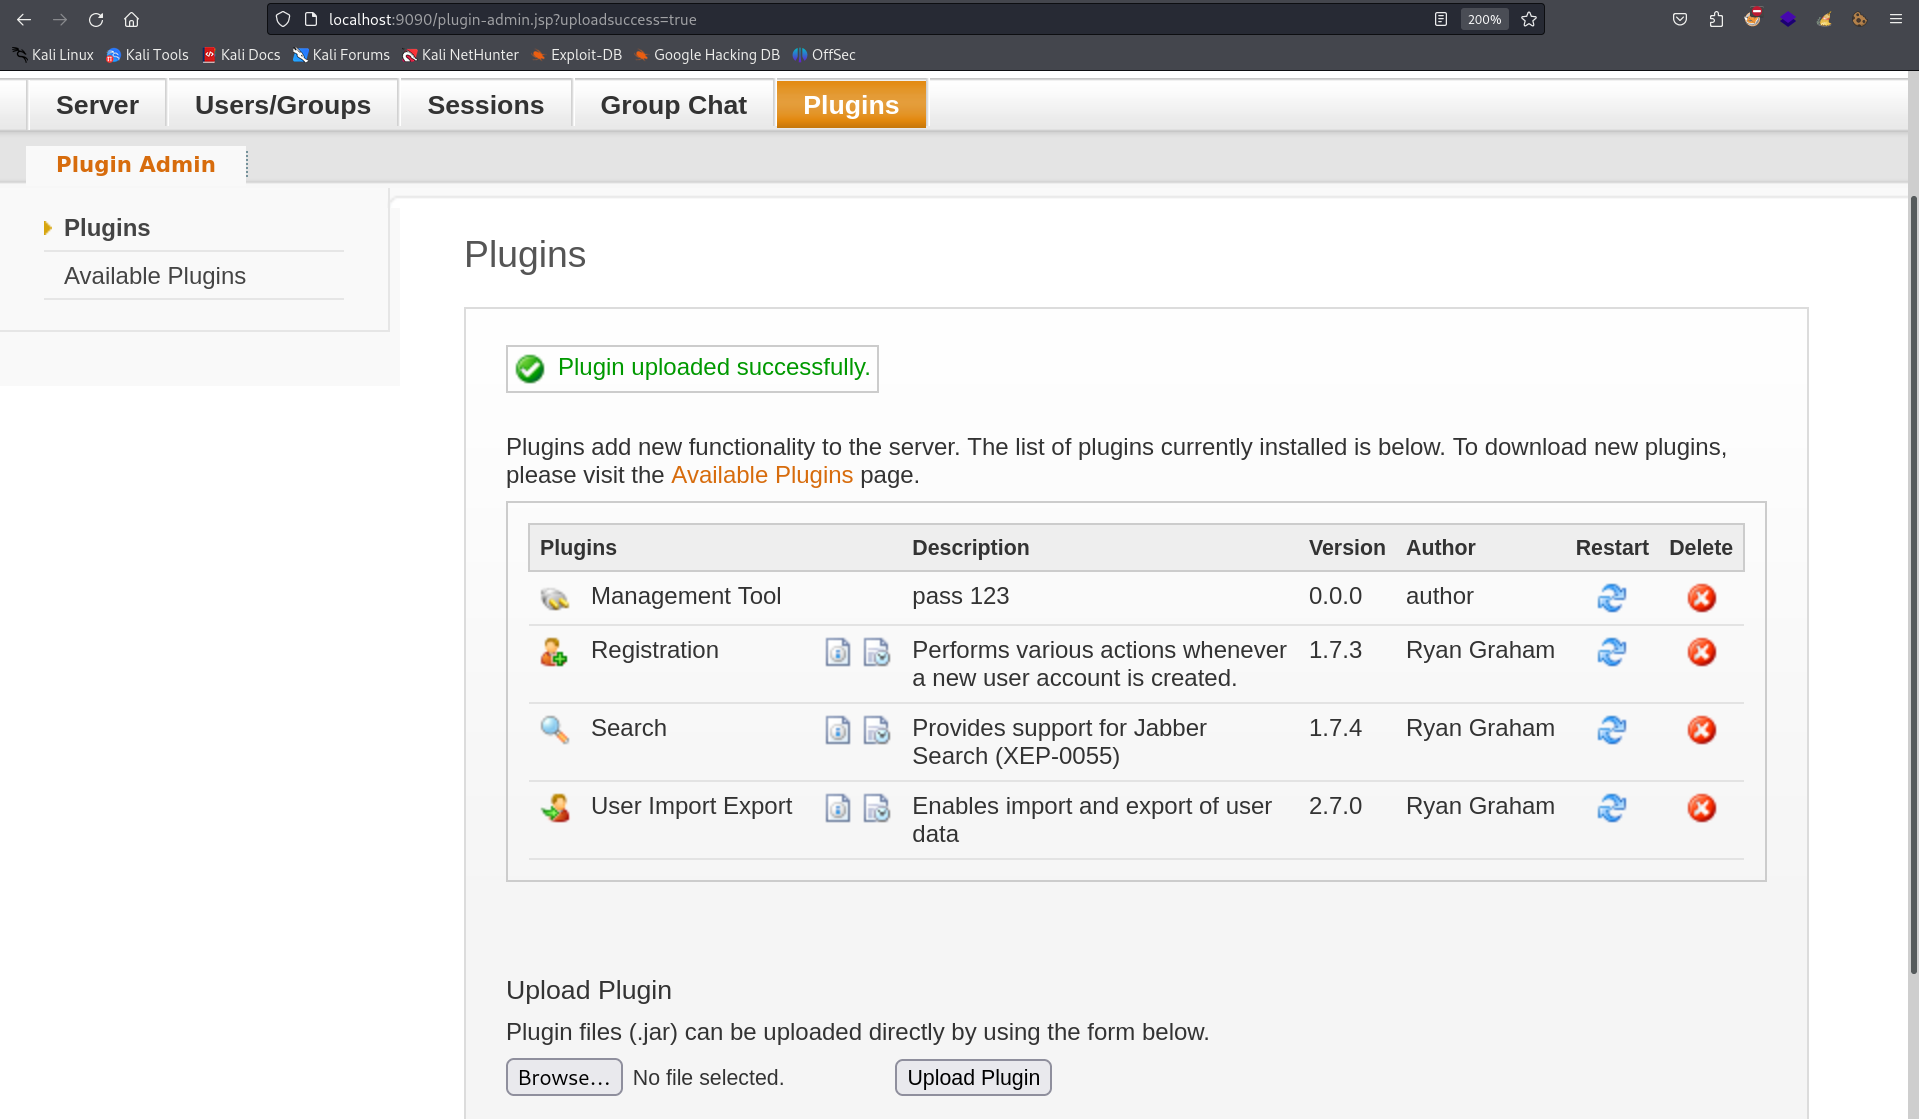
Task: Switch to the Users/Groups tab
Action: (283, 105)
